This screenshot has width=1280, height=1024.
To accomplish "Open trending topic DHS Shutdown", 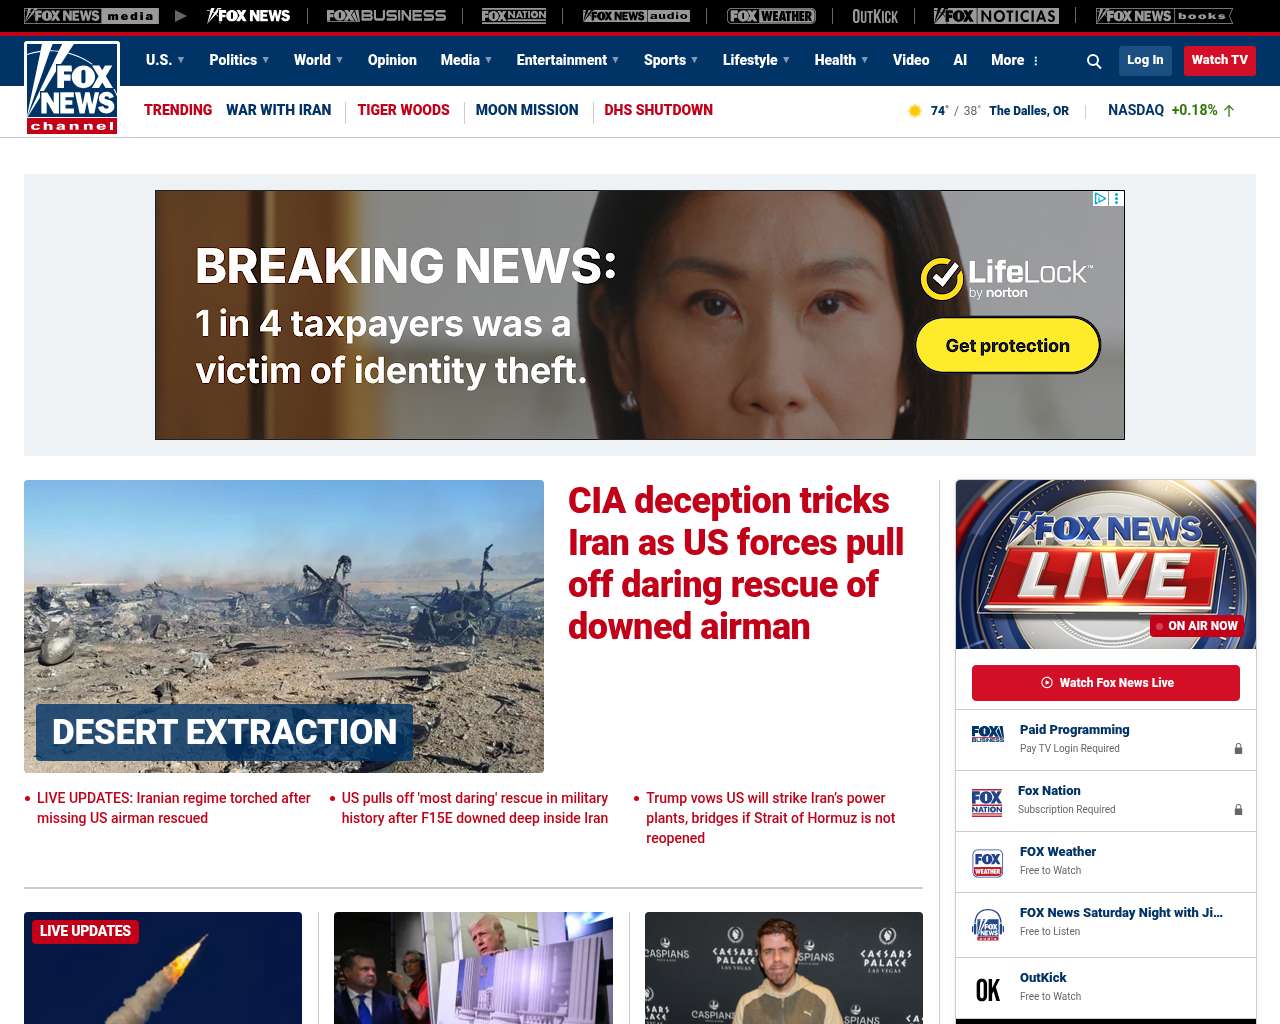I will [x=658, y=110].
